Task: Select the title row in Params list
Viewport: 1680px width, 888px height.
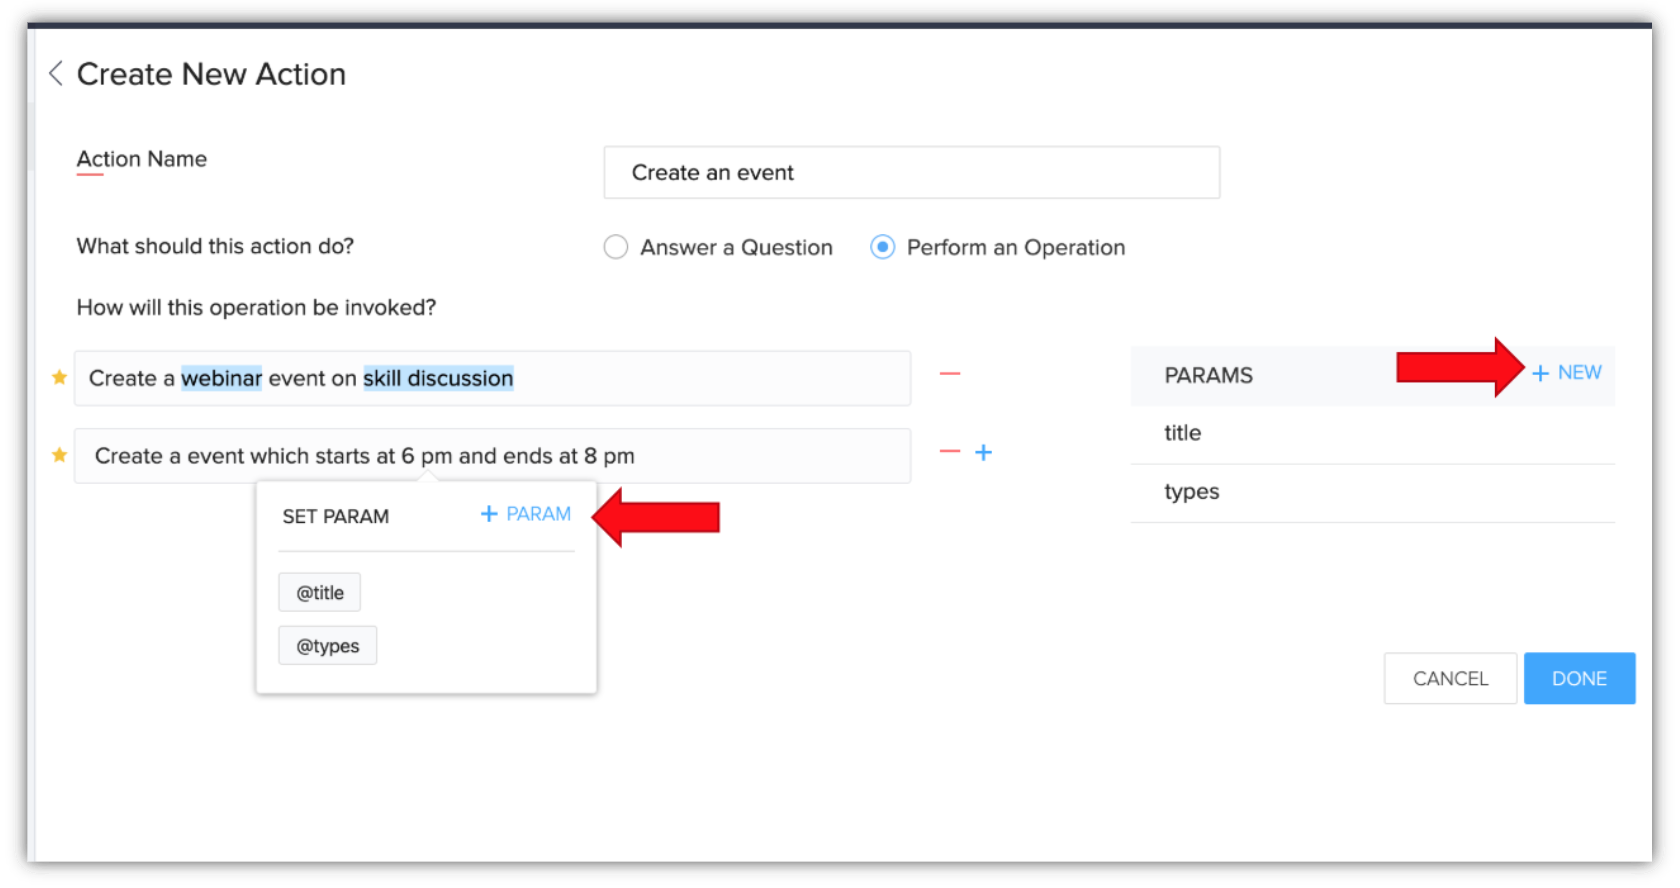Action: pos(1372,433)
